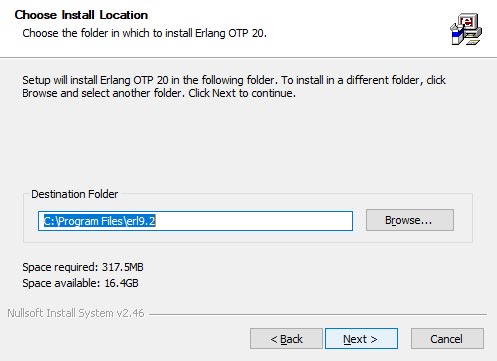Viewport: 497px width, 361px height.
Task: Click the Space available: 16.4GB text
Action: [x=80, y=283]
